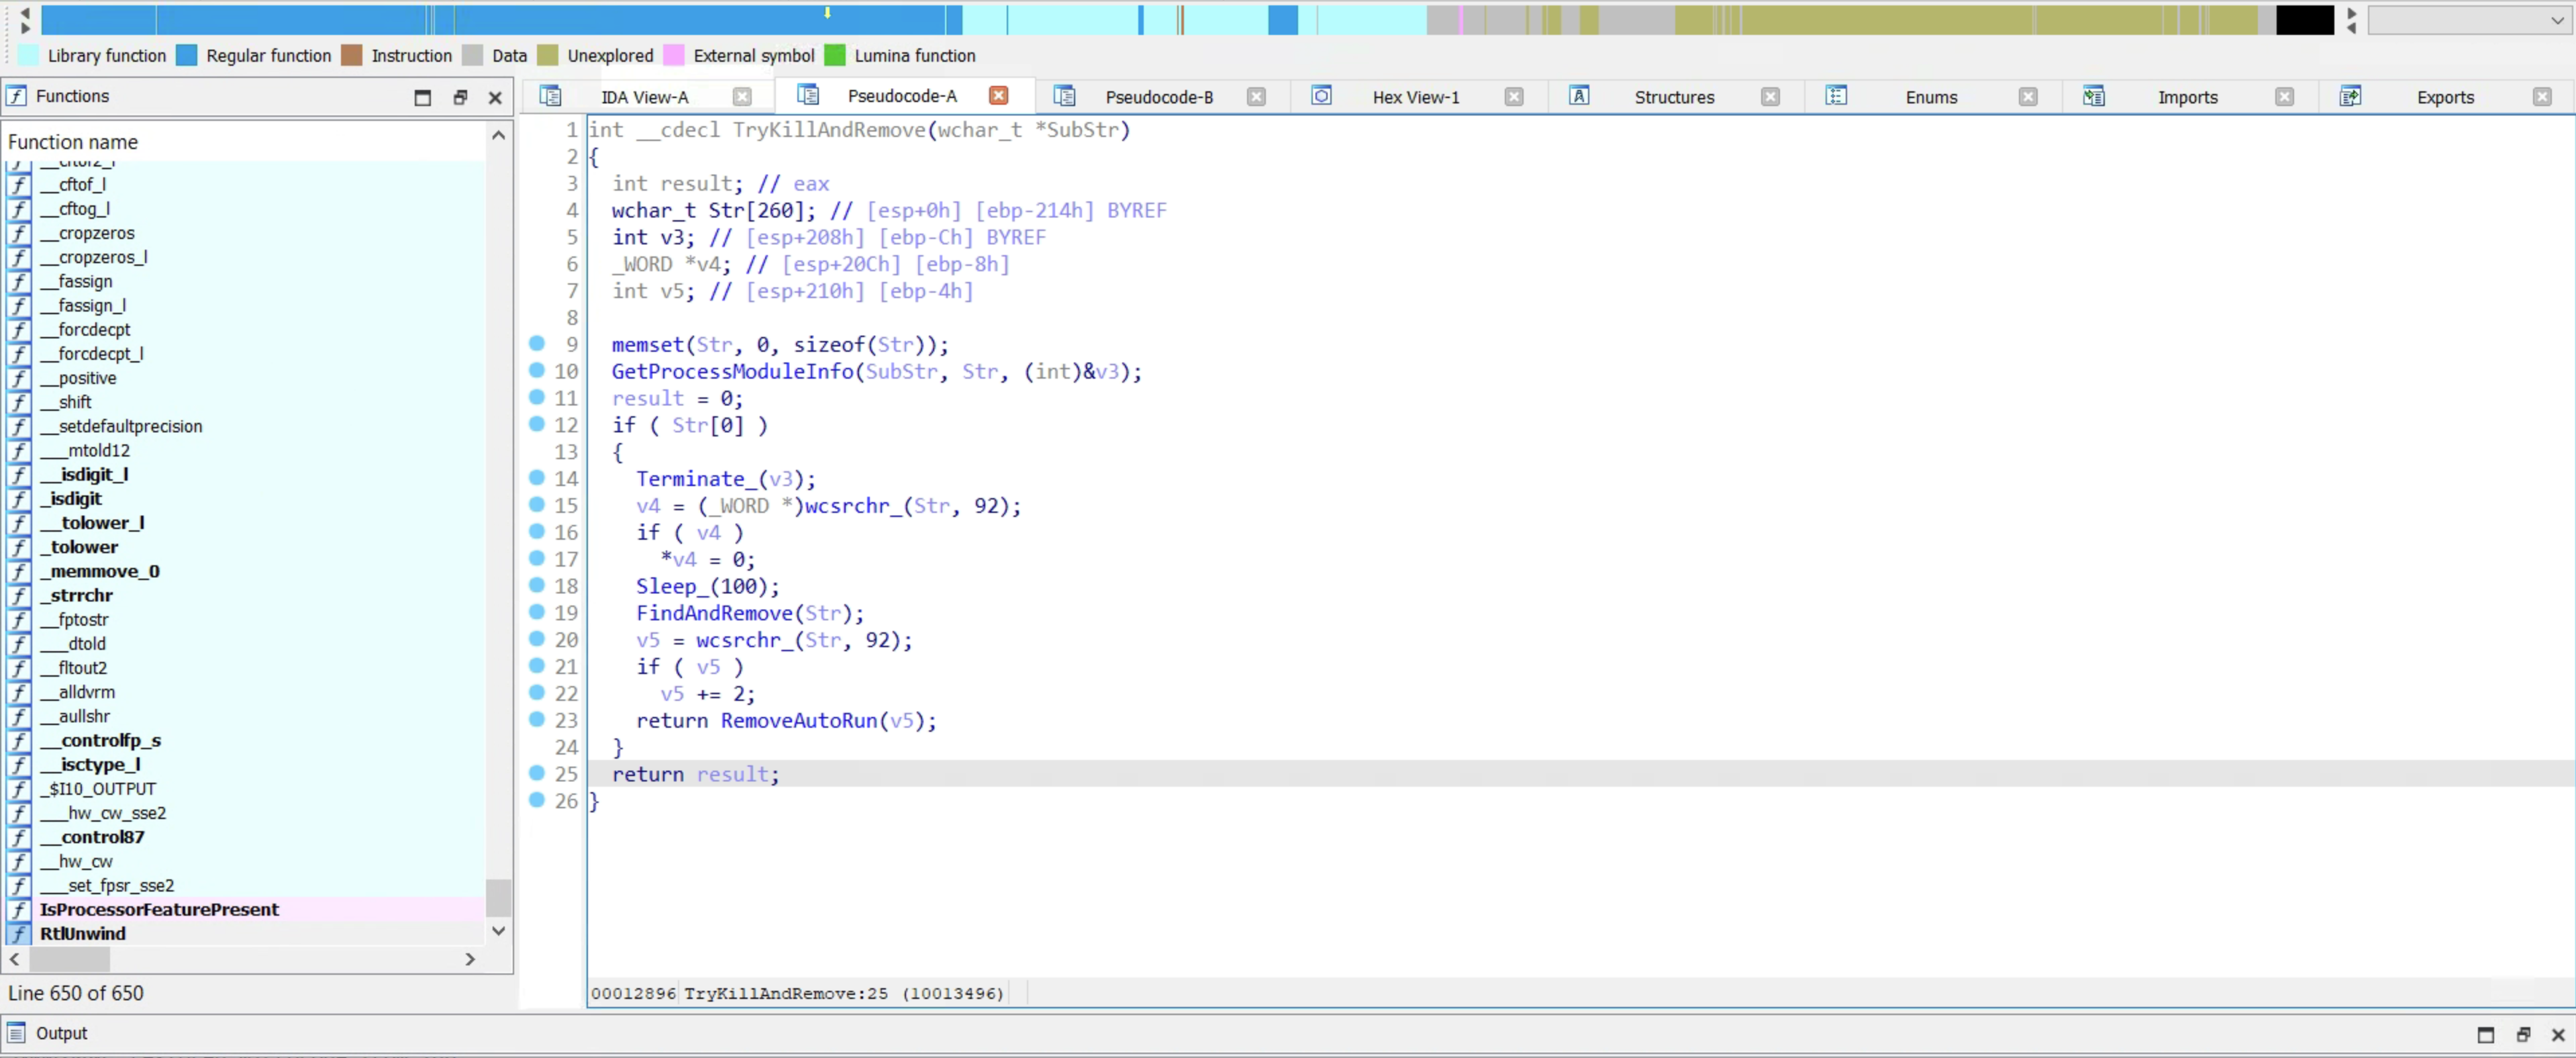Select IsProcessorFeaturePresent in function list
2576x1058 pixels.
[x=158, y=908]
